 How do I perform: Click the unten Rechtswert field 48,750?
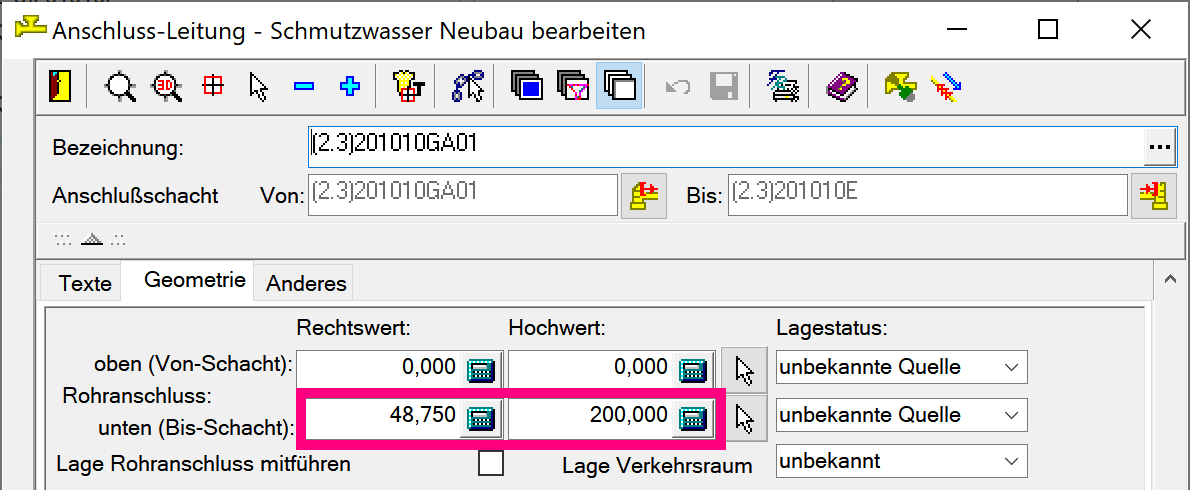click(x=382, y=416)
